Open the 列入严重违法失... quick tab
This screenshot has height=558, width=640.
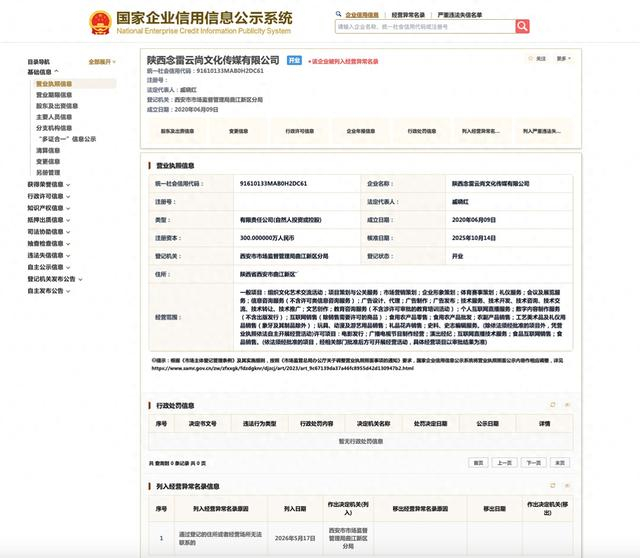[x=542, y=131]
